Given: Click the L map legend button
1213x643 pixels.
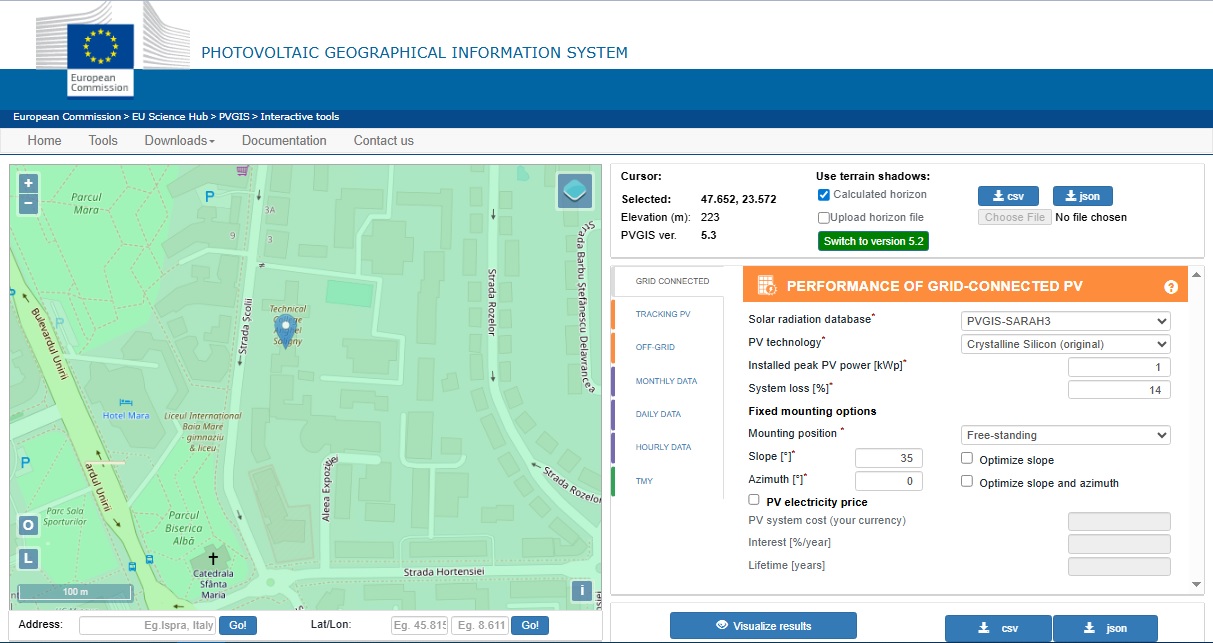Looking at the screenshot, I should (x=28, y=558).
